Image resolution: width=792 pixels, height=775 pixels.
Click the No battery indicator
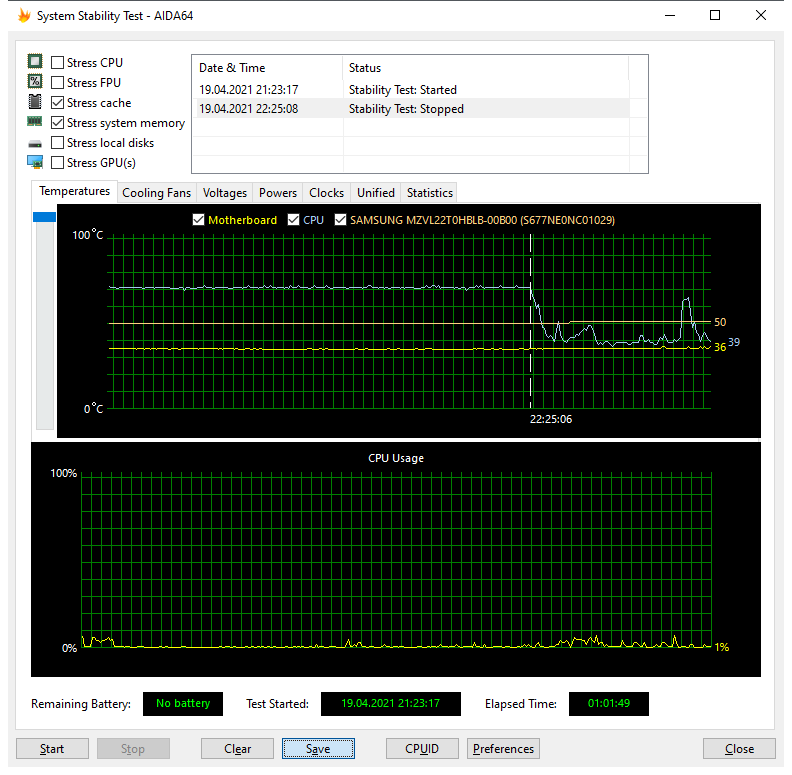(183, 703)
